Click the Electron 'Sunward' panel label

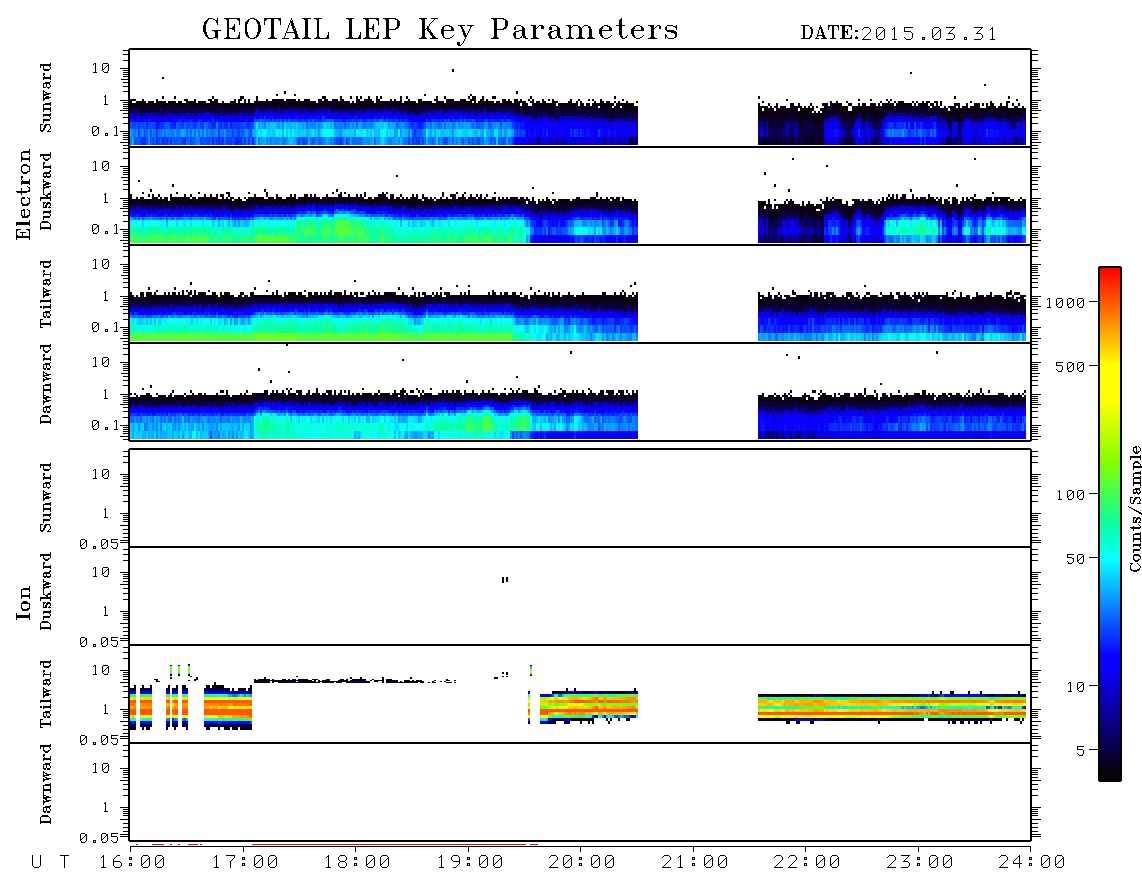coord(46,98)
